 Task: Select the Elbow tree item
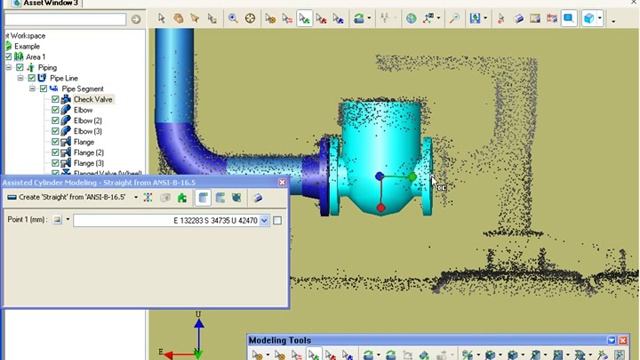(x=83, y=110)
